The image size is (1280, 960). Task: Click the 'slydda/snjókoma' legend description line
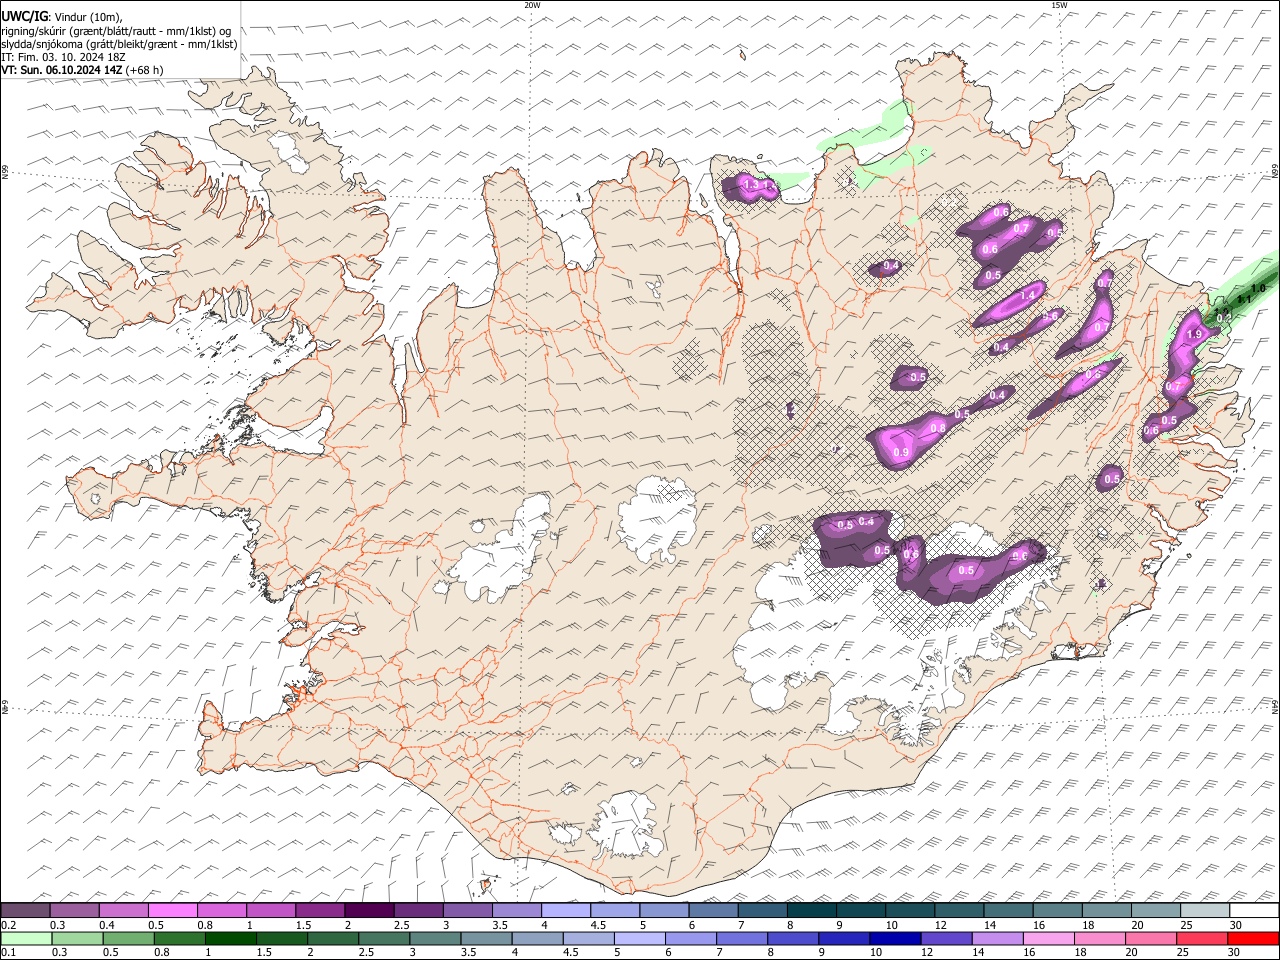120,44
